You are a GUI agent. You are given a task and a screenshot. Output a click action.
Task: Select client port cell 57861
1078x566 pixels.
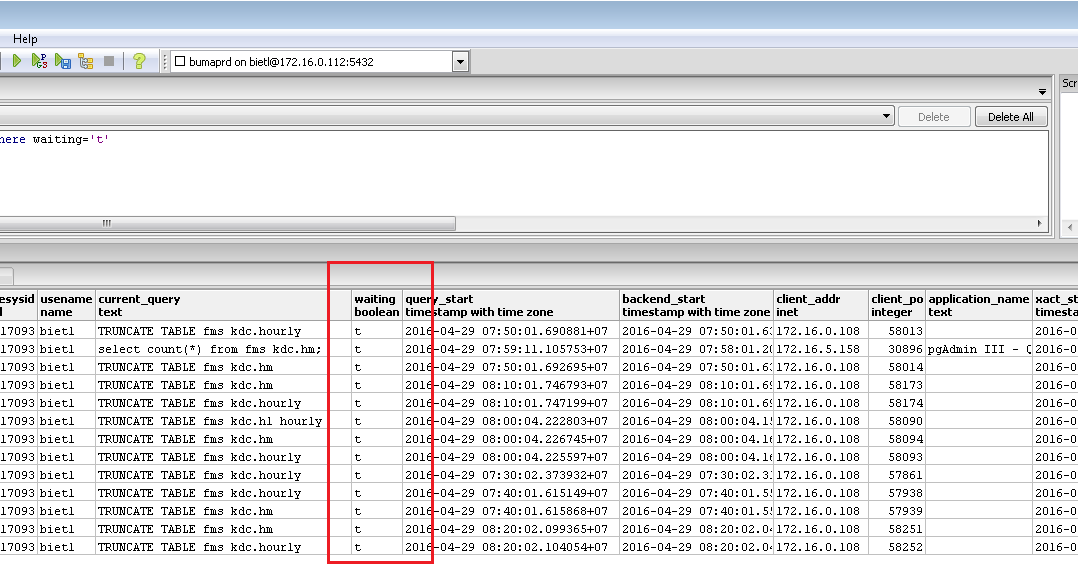[897, 475]
